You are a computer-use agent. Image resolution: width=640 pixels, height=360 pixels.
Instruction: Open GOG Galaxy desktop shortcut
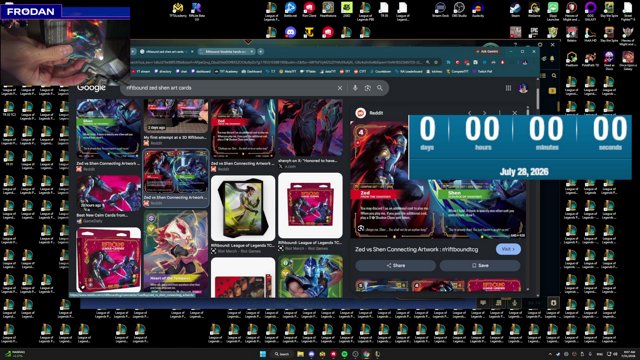(x=590, y=11)
